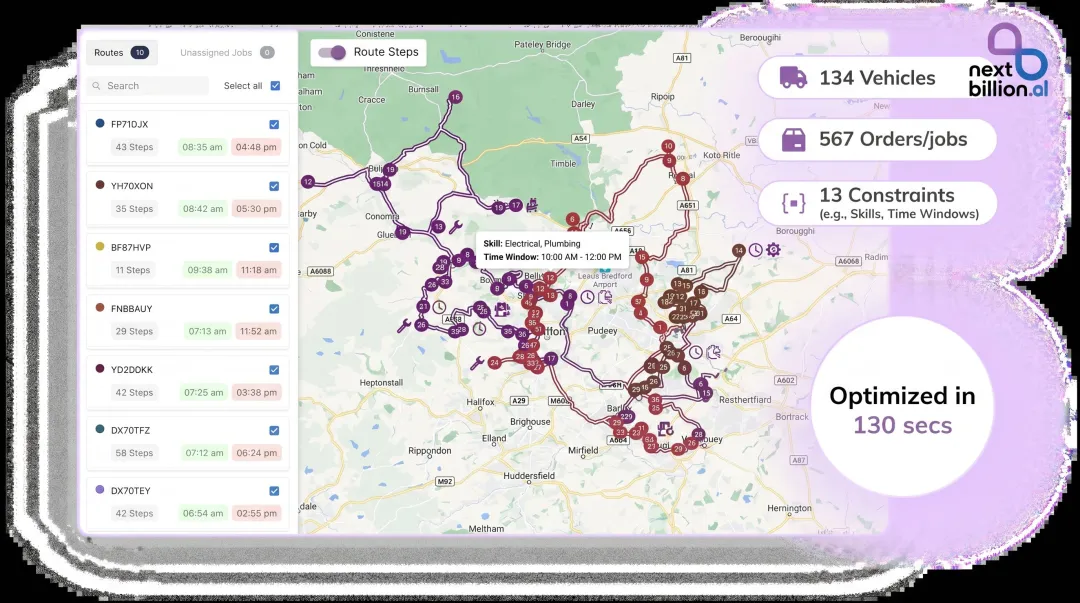
Task: Uncheck route FNBBAUY checkbox
Action: pos(274,309)
